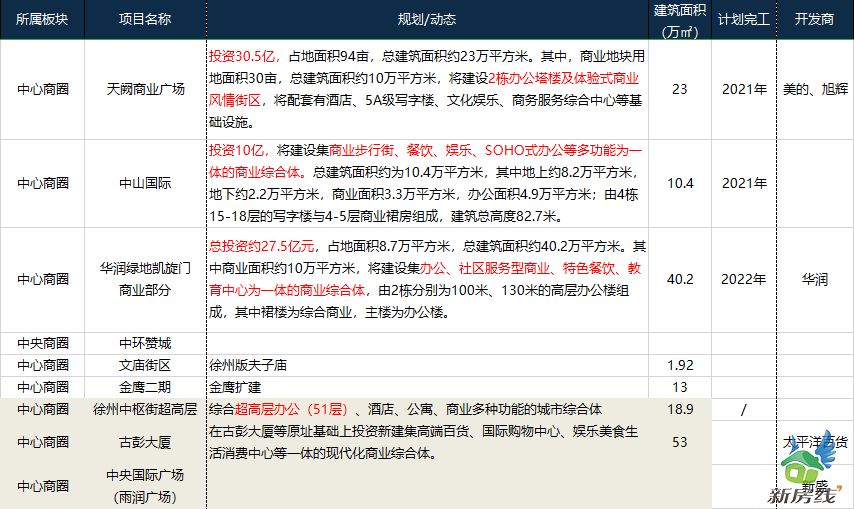This screenshot has height=509, width=854.
Task: Click the 所属板块 column header
Action: 42,20
